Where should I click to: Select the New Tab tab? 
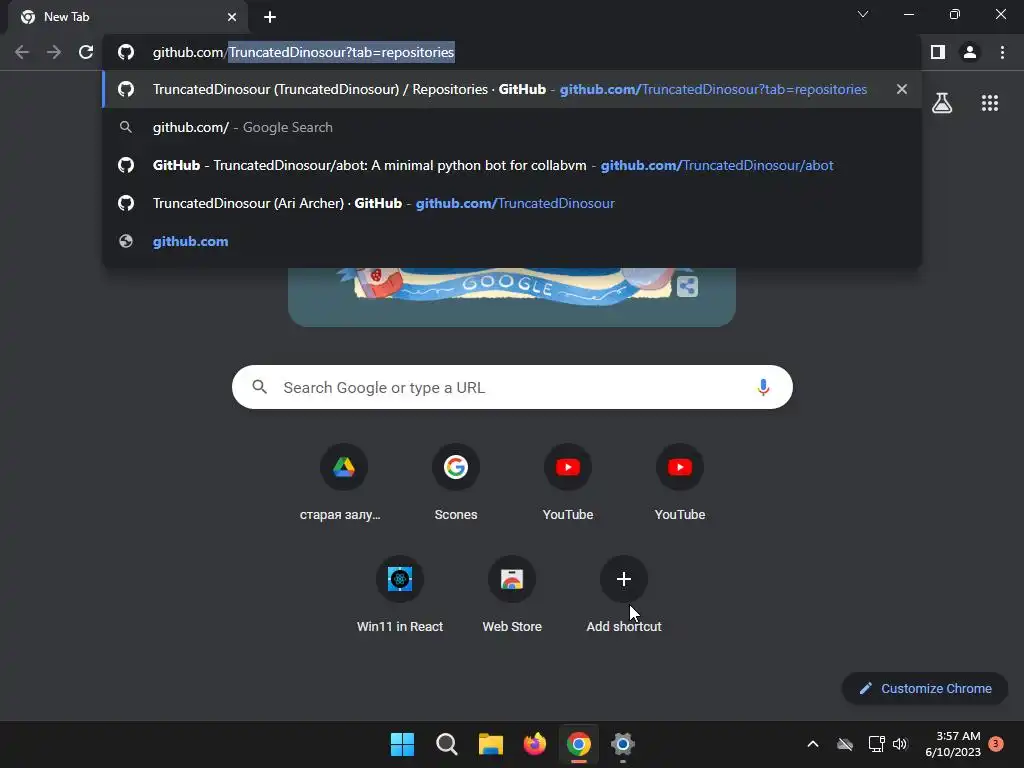127,17
